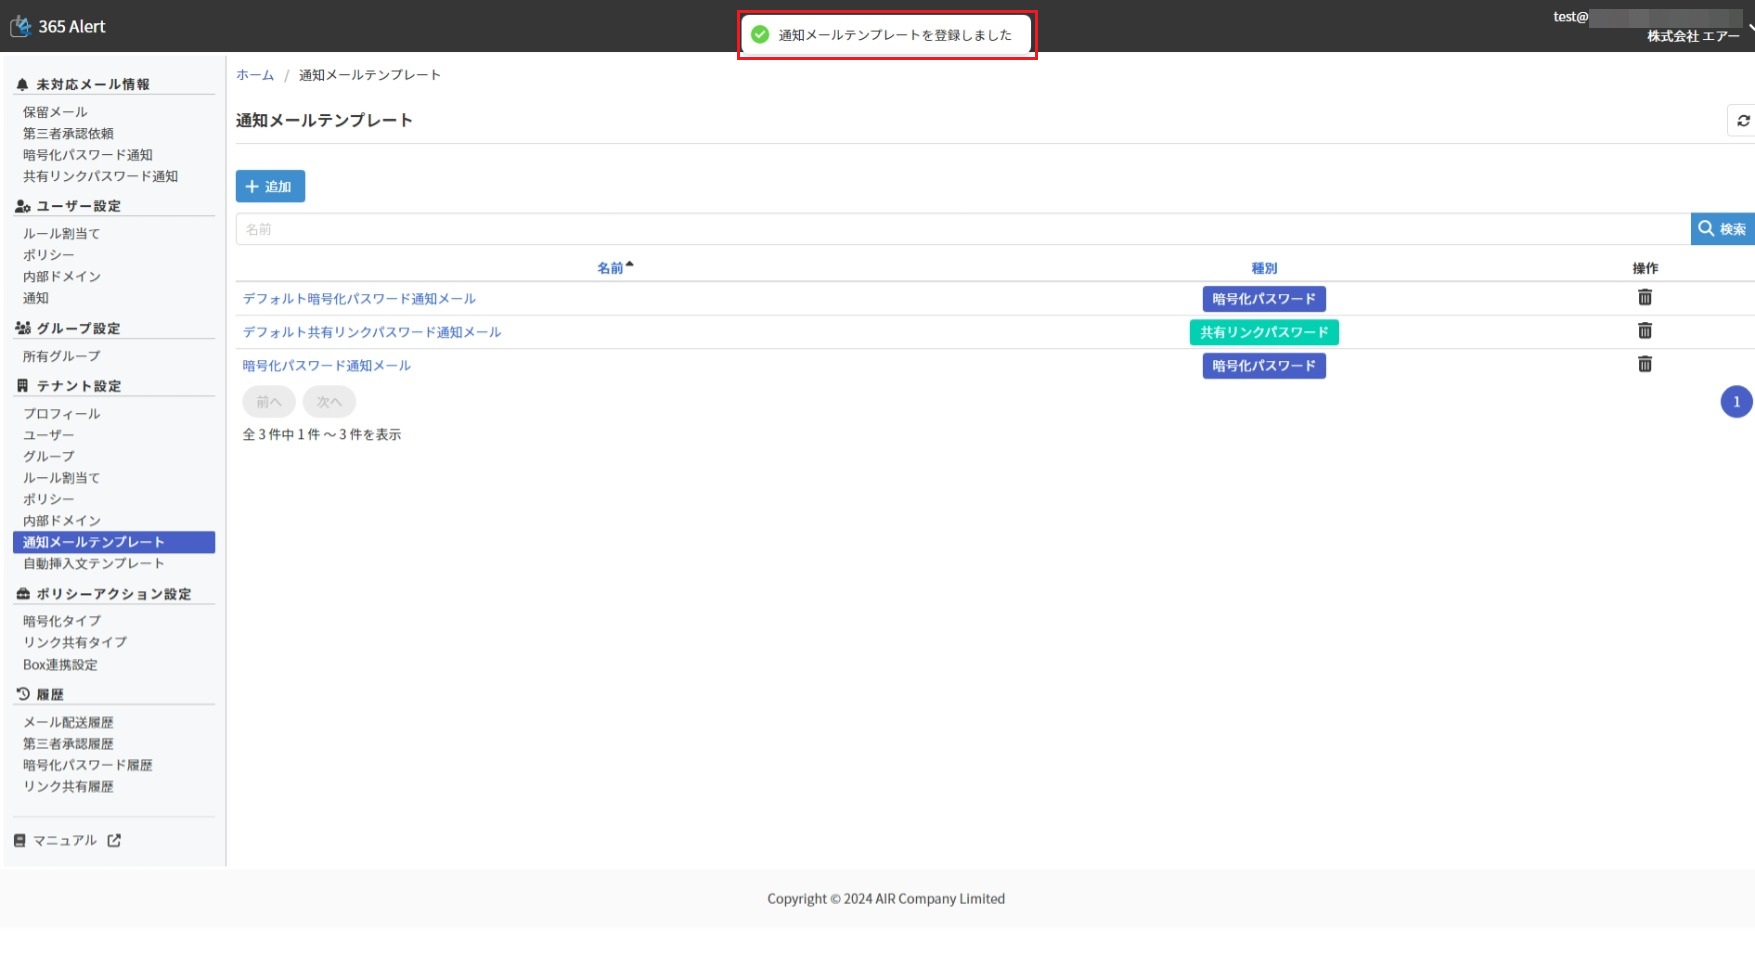Open 暗号化タイプ under policy action settings
The image size is (1755, 972).
click(62, 621)
